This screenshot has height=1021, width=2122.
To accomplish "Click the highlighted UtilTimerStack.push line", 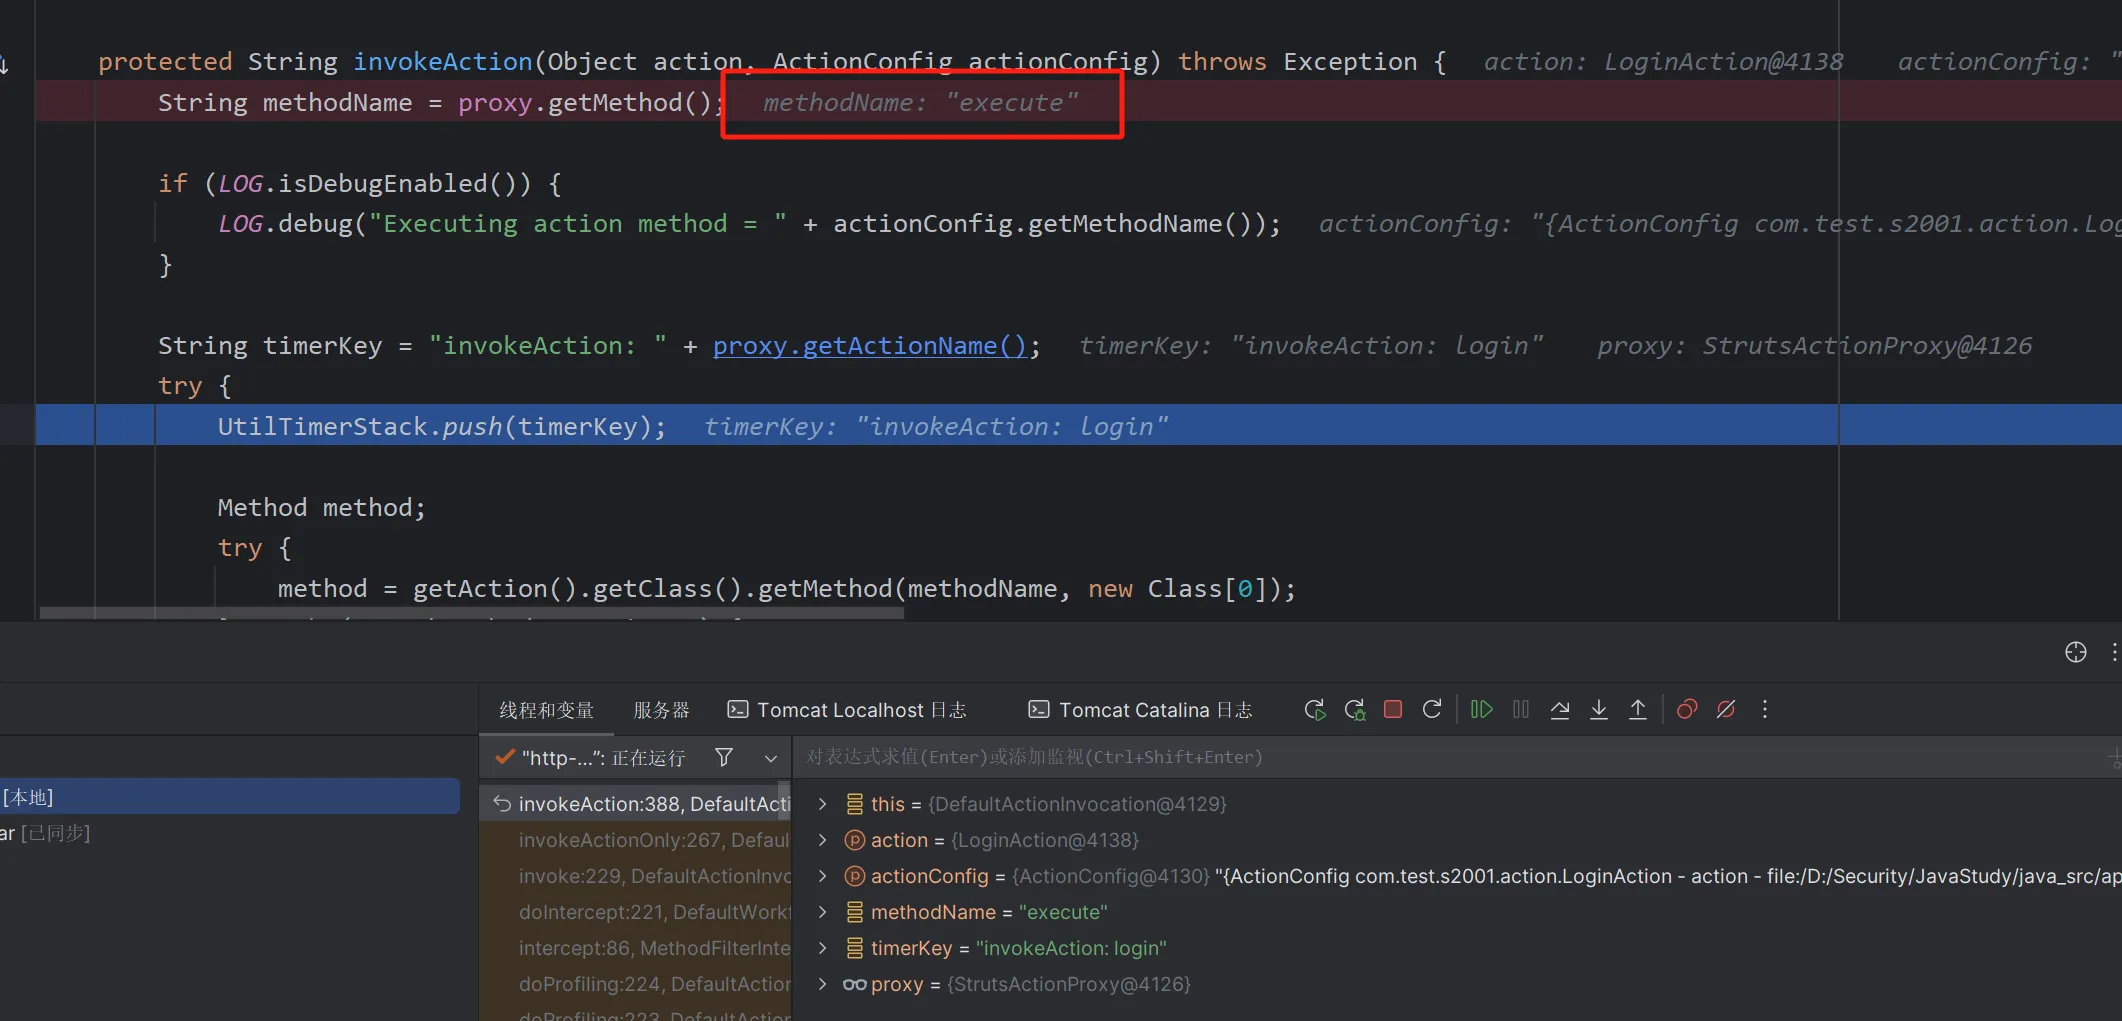I will pos(1078,425).
